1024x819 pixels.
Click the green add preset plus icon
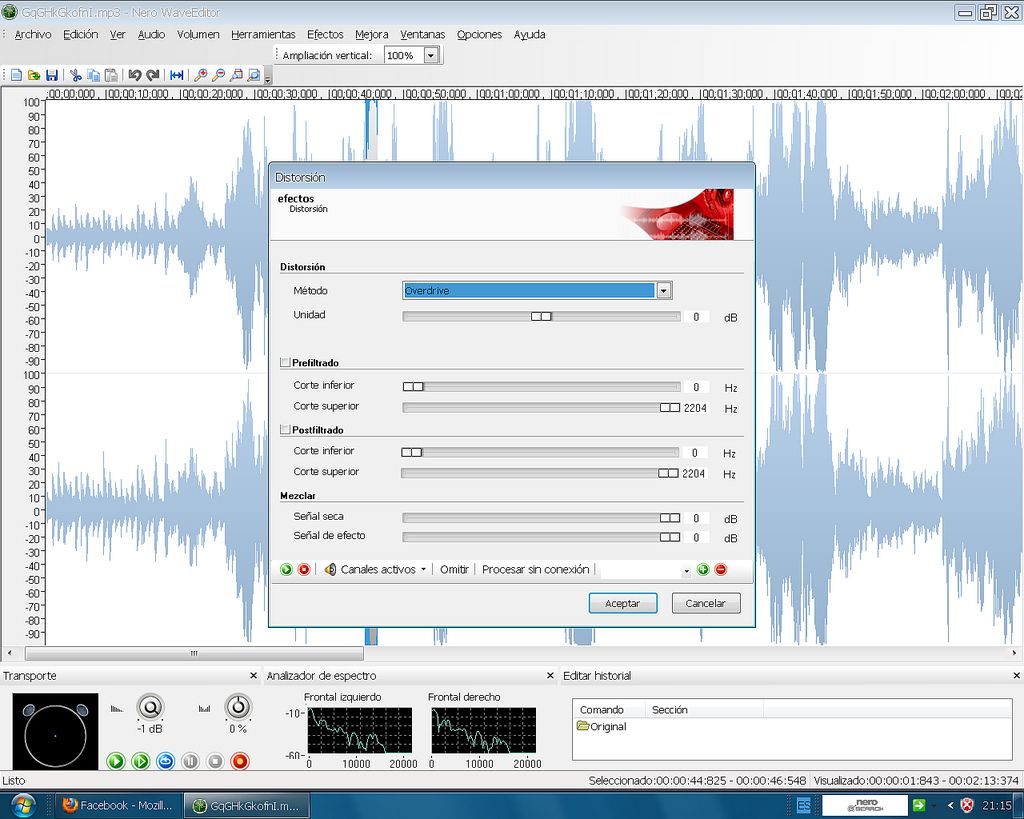click(x=703, y=570)
